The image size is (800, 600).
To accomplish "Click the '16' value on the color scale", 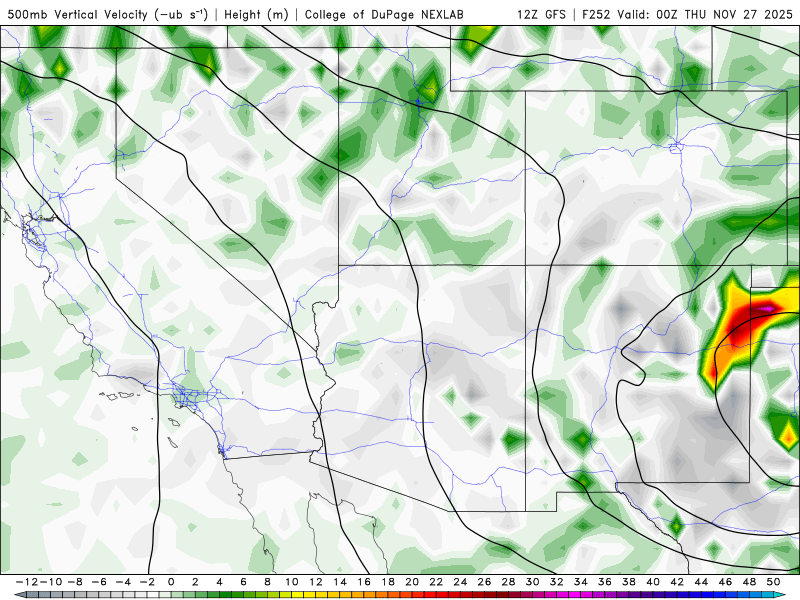I will coord(364,582).
